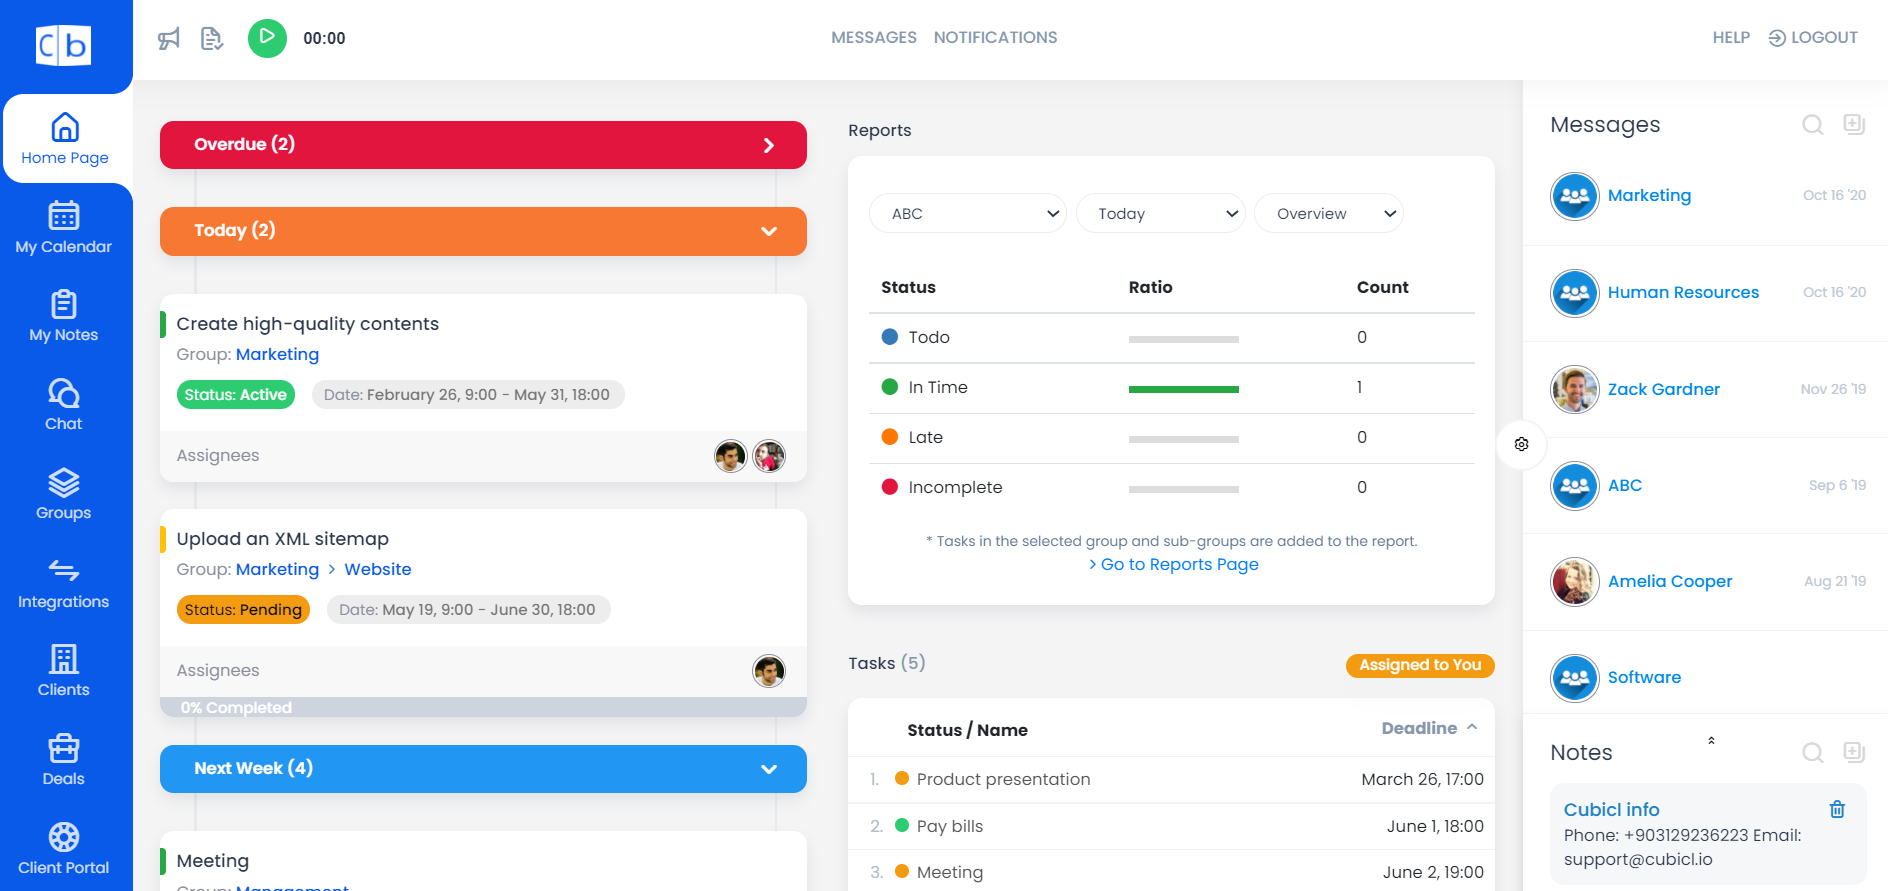1888x891 pixels.
Task: Click the HELP menu item
Action: click(1731, 38)
